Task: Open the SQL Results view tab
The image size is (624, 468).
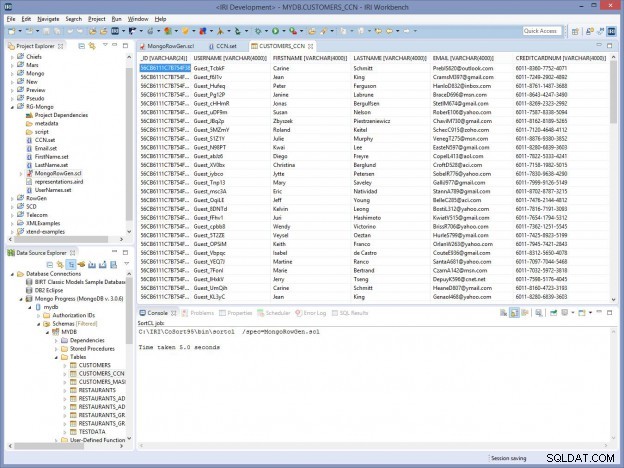Action: (x=350, y=313)
